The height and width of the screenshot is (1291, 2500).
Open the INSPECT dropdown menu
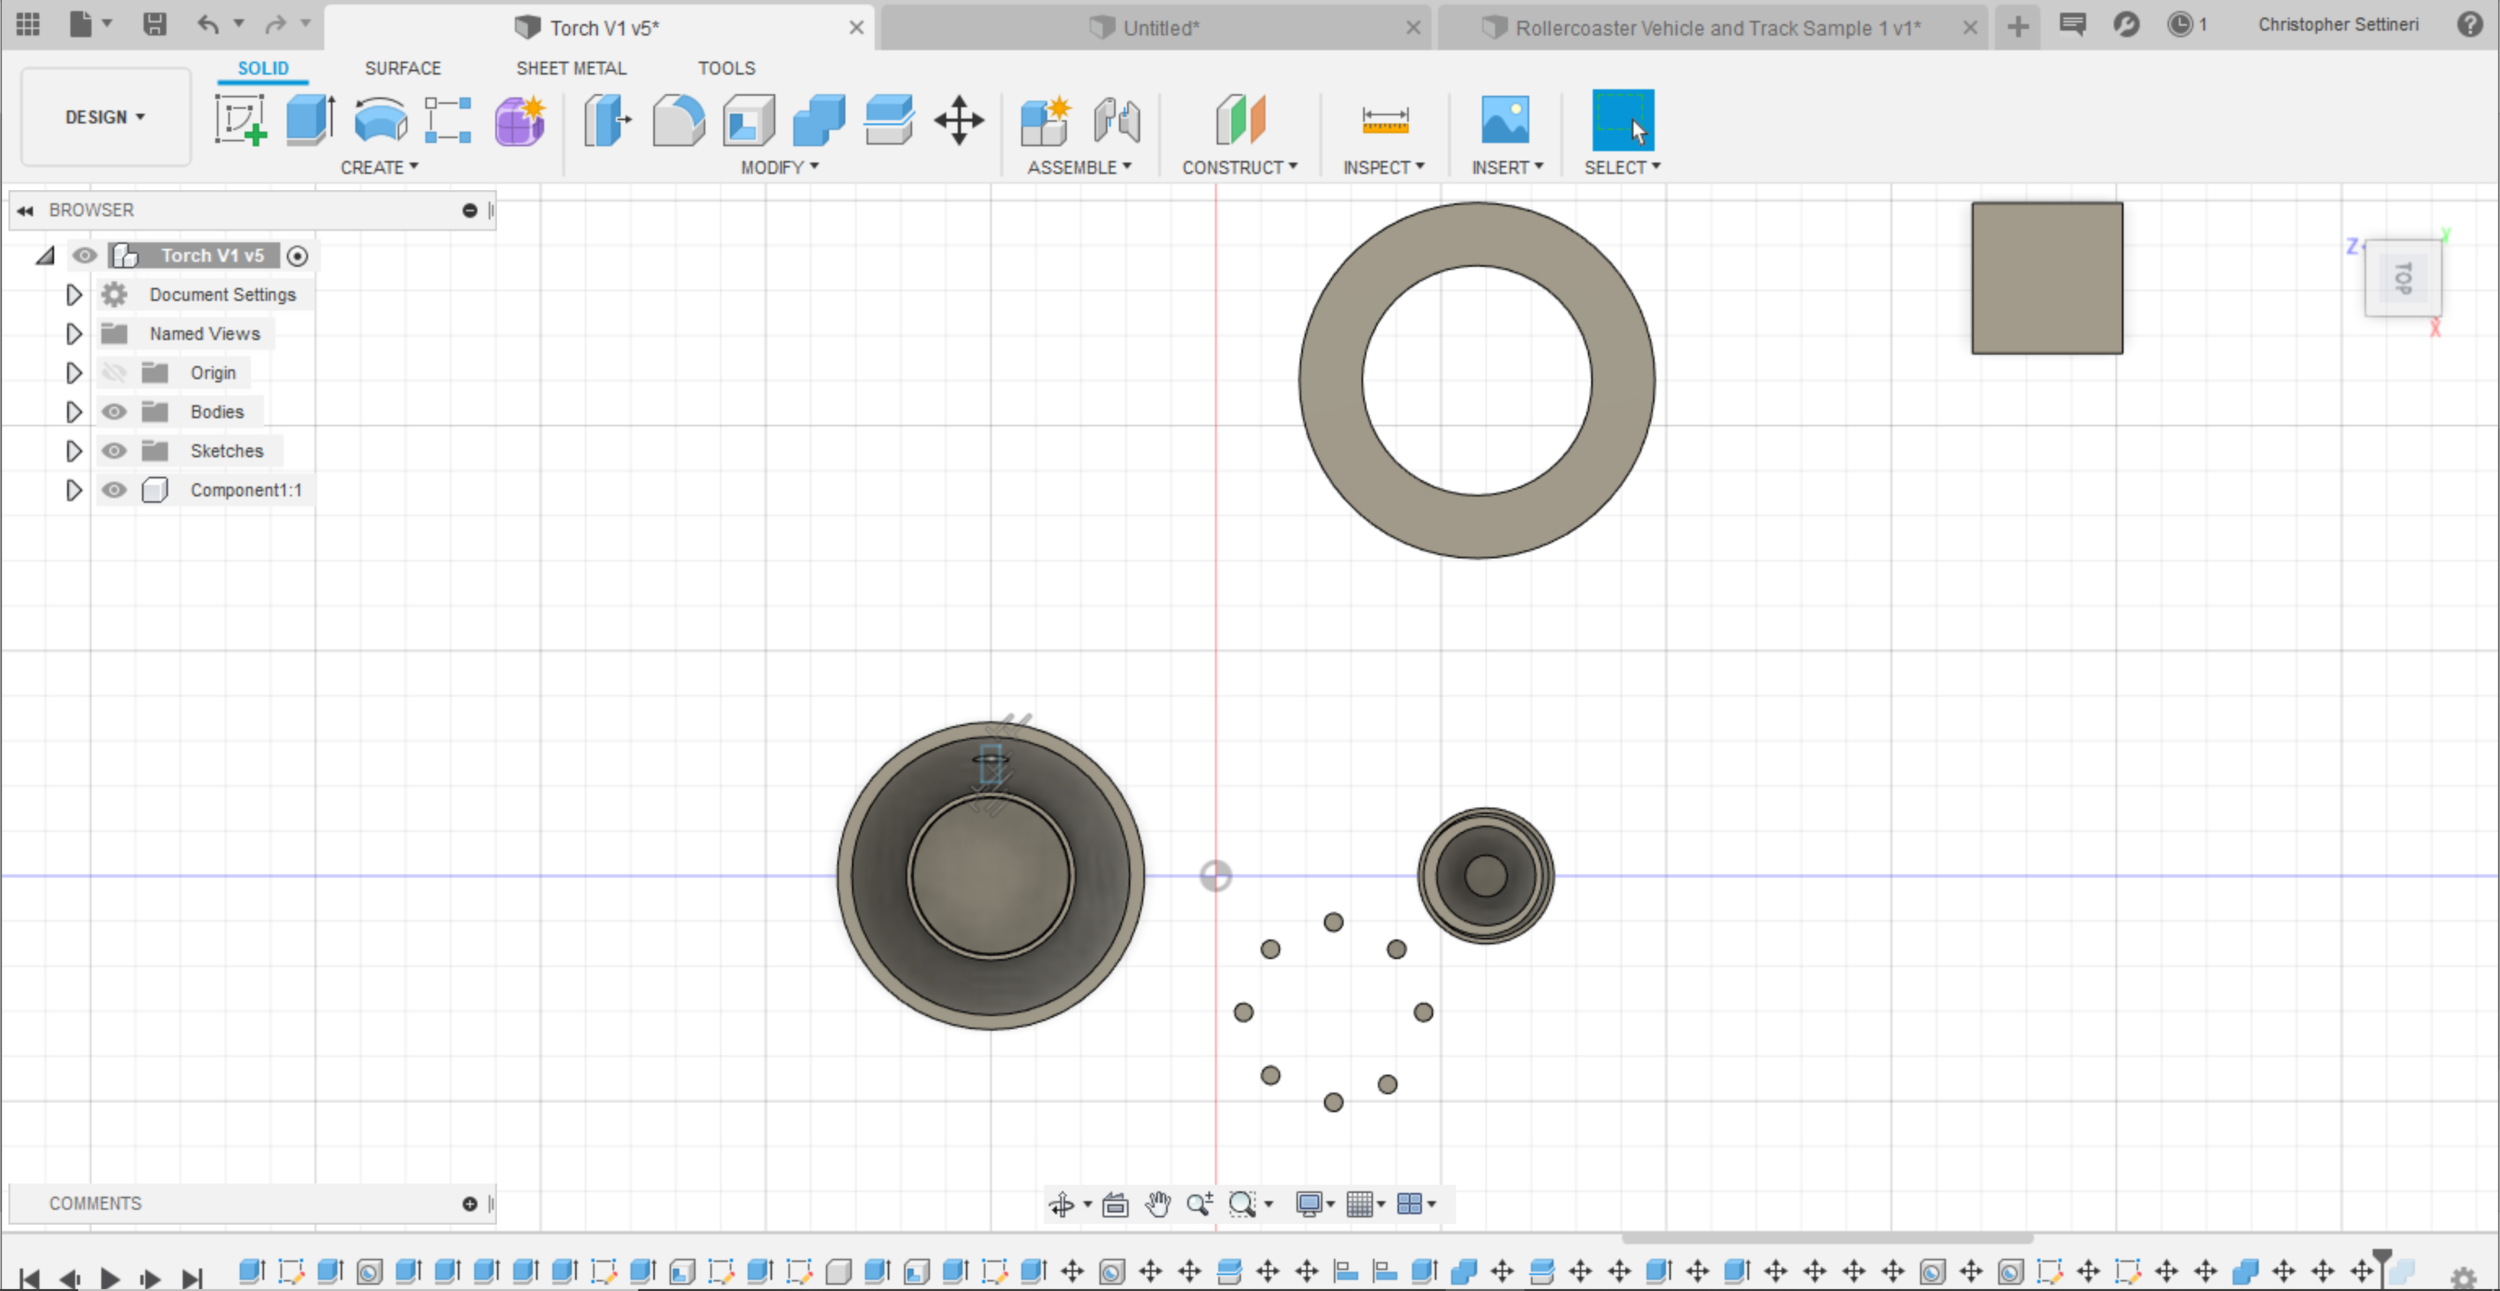pos(1384,168)
